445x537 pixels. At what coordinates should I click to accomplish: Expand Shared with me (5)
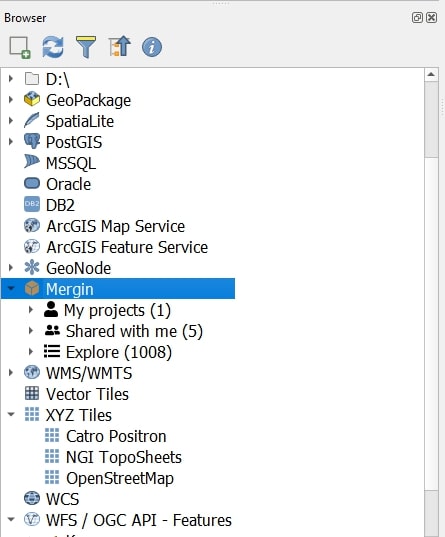pyautogui.click(x=31, y=330)
